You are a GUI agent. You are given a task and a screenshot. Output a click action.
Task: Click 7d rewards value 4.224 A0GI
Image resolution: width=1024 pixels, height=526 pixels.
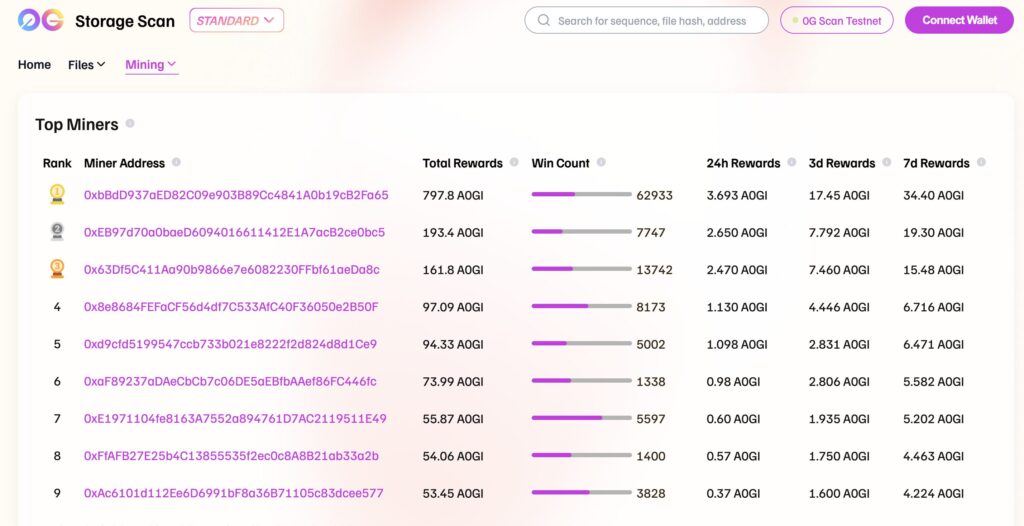click(x=934, y=493)
